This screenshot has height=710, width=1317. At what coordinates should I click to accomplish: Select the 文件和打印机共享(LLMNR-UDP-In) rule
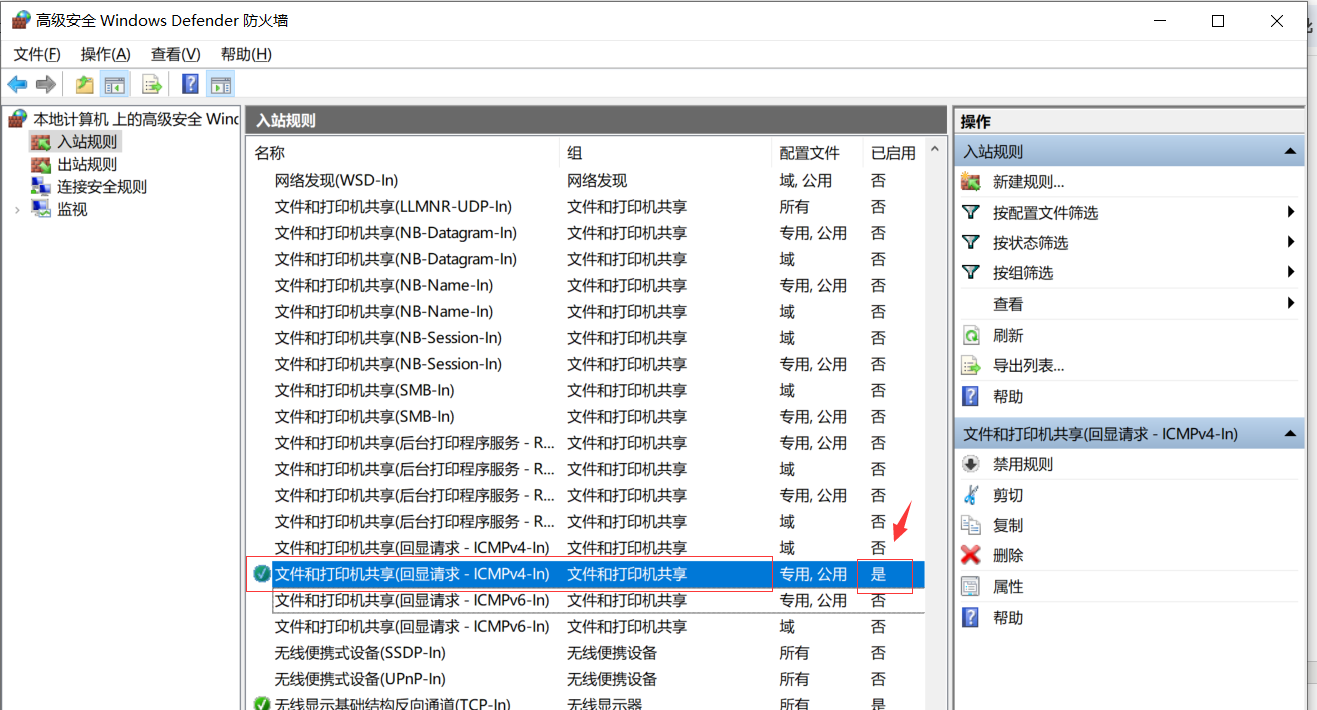tap(393, 206)
